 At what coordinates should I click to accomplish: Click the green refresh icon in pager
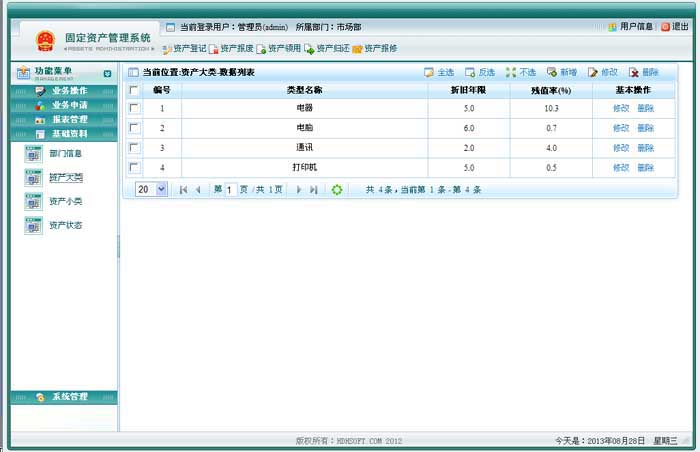[337, 189]
